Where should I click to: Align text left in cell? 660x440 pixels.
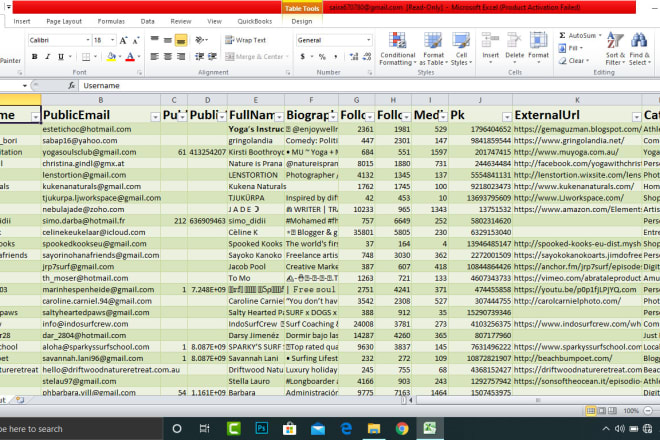pyautogui.click(x=154, y=56)
